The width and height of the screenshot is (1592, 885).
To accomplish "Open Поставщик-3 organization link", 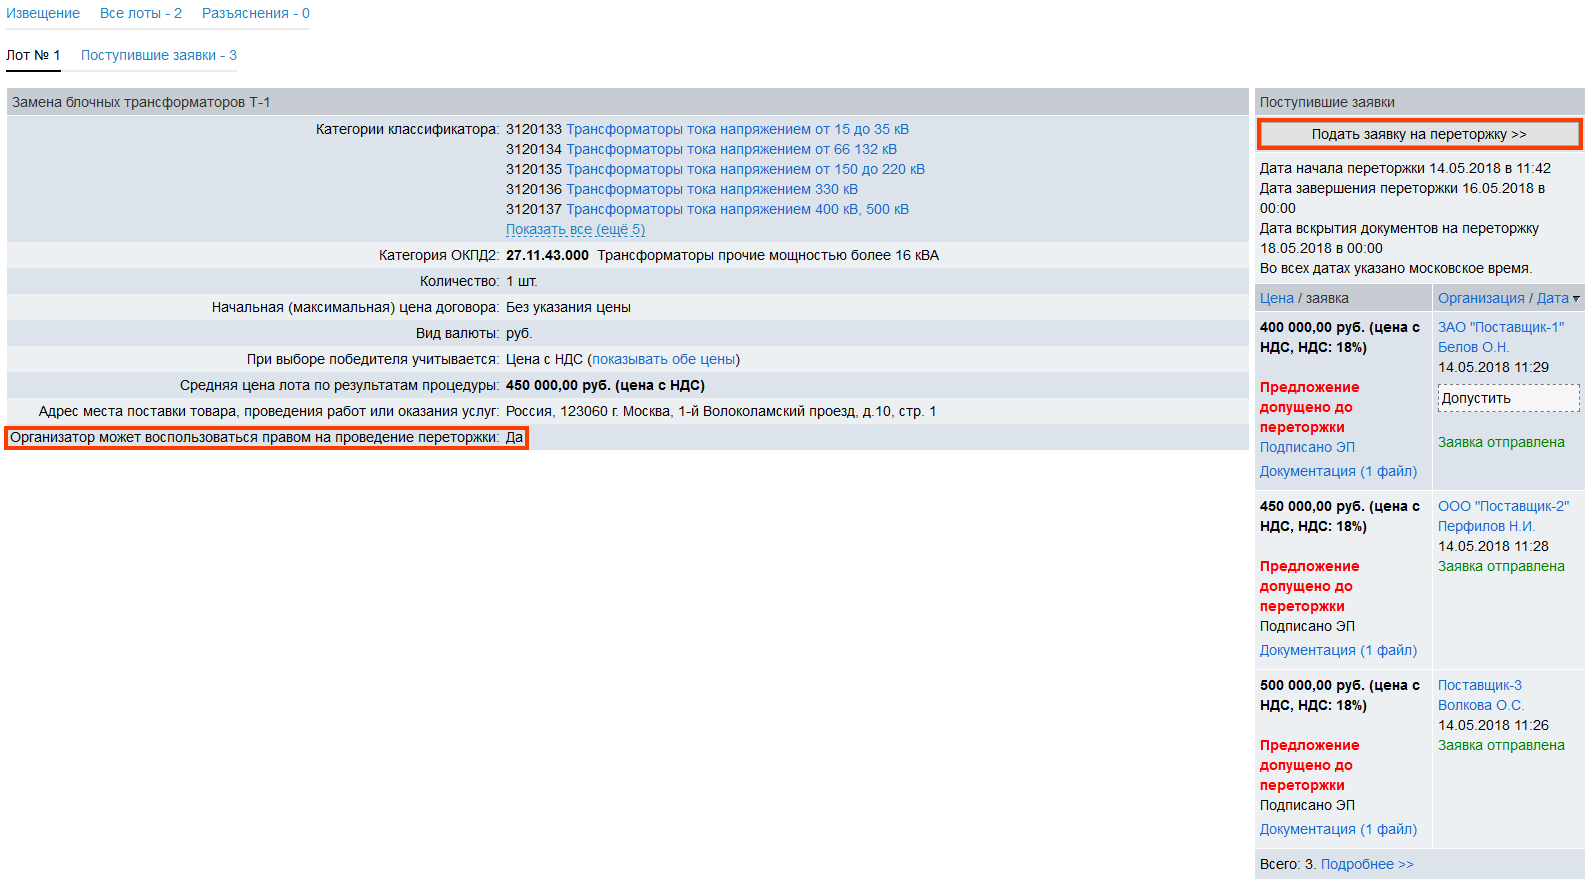I will pyautogui.click(x=1479, y=685).
